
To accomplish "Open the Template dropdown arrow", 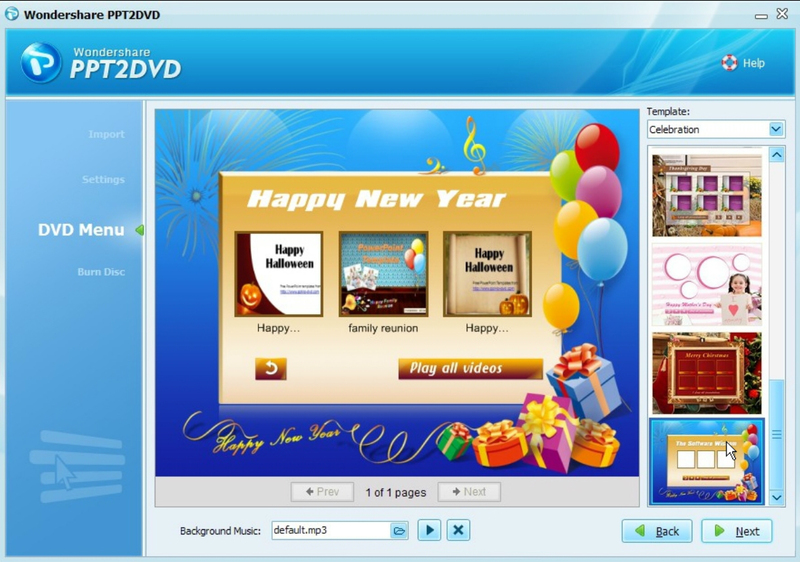I will tap(776, 130).
